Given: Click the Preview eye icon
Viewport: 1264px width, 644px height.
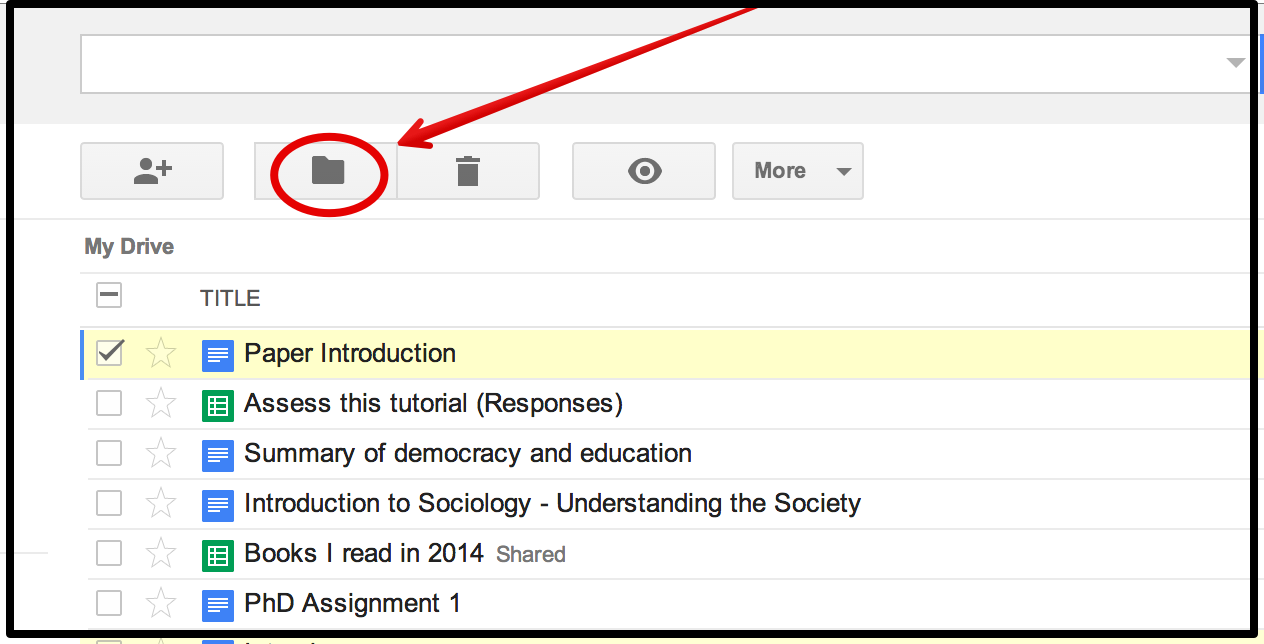Looking at the screenshot, I should point(644,171).
